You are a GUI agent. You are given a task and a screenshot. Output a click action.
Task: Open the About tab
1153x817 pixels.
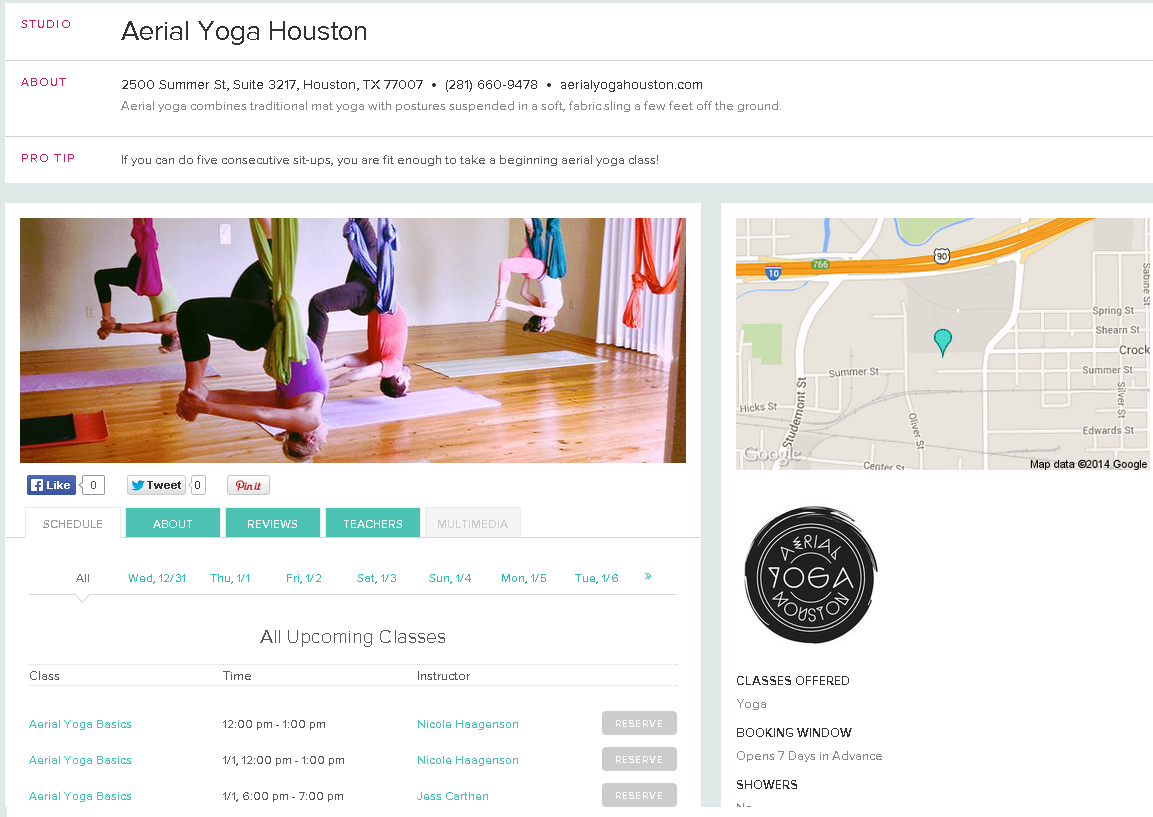[x=173, y=523]
